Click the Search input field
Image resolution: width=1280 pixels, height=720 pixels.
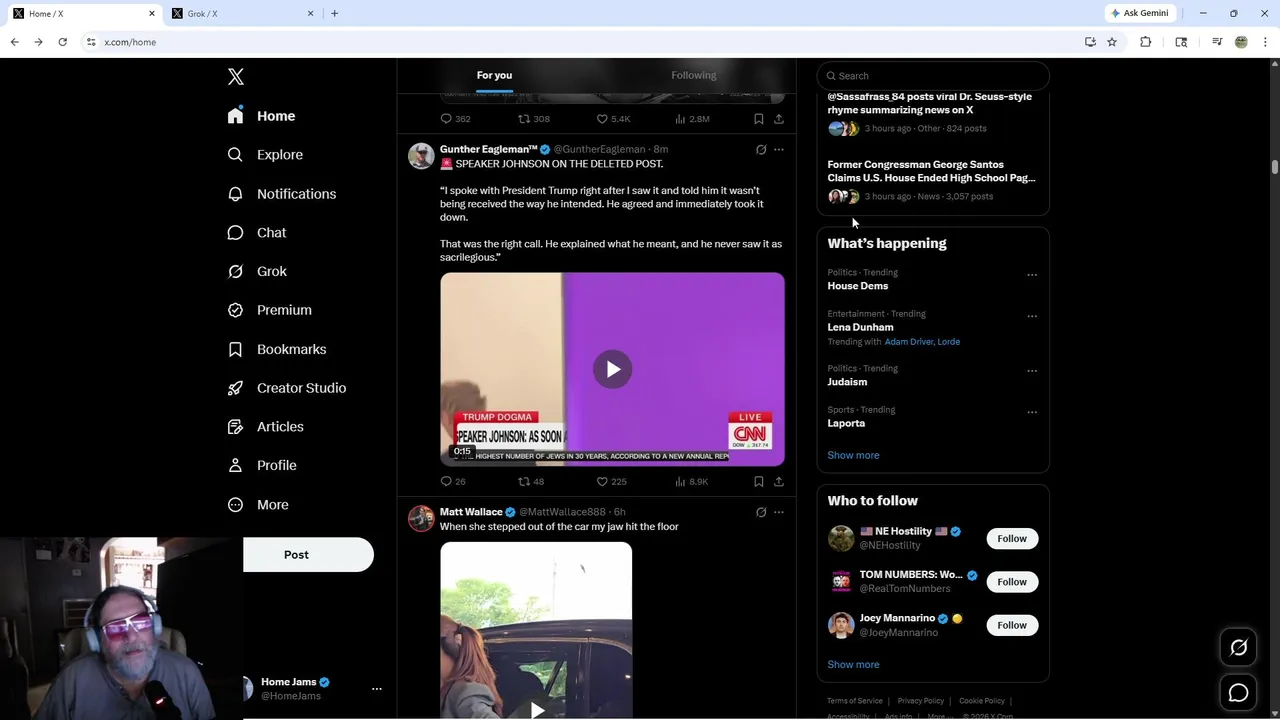(933, 76)
